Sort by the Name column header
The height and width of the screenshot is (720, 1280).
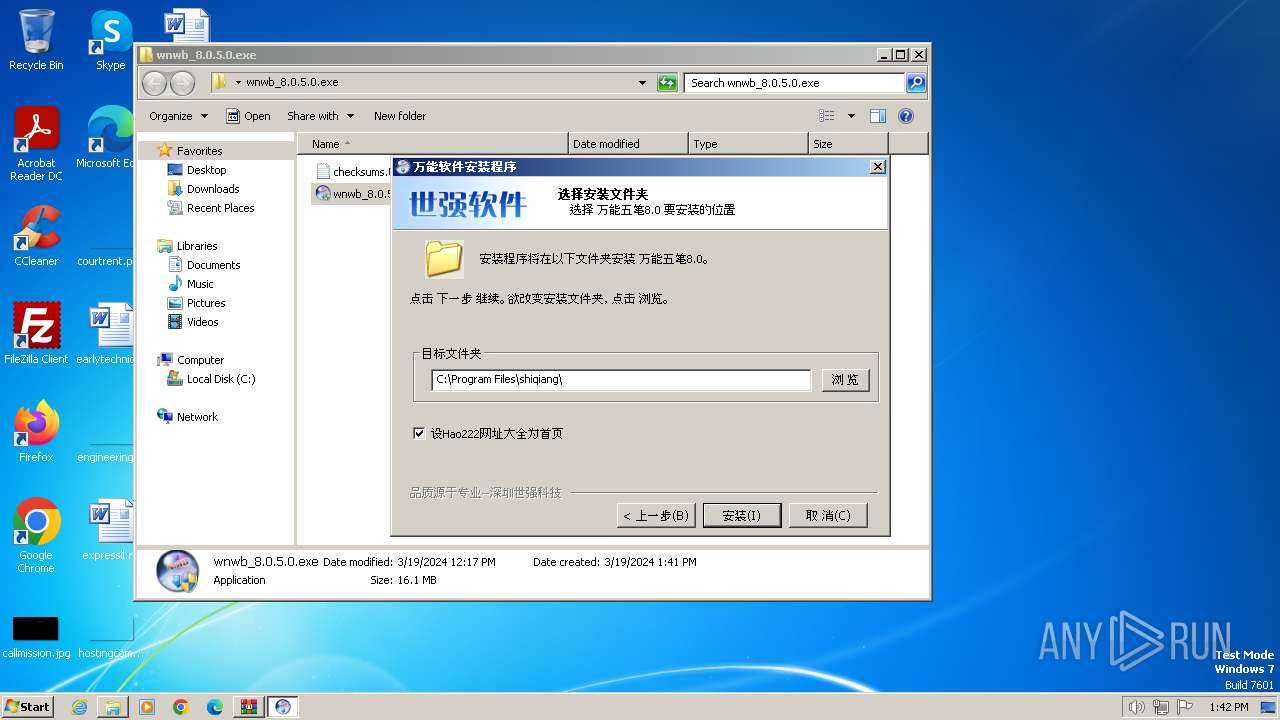pyautogui.click(x=432, y=144)
